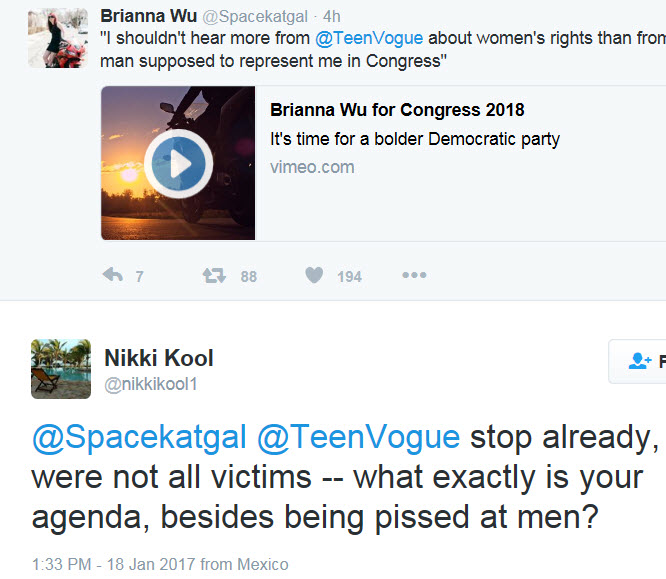Click the @Spacekatgal mention in reply

pyautogui.click(x=139, y=437)
